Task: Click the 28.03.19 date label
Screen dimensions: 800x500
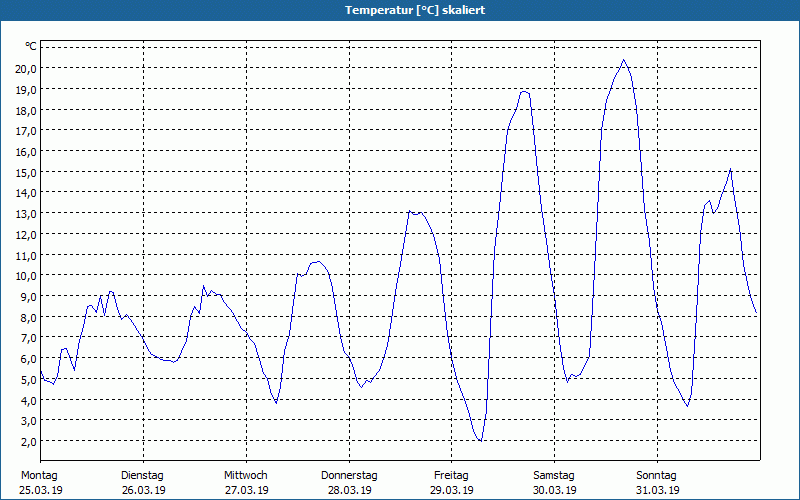Action: (x=349, y=490)
